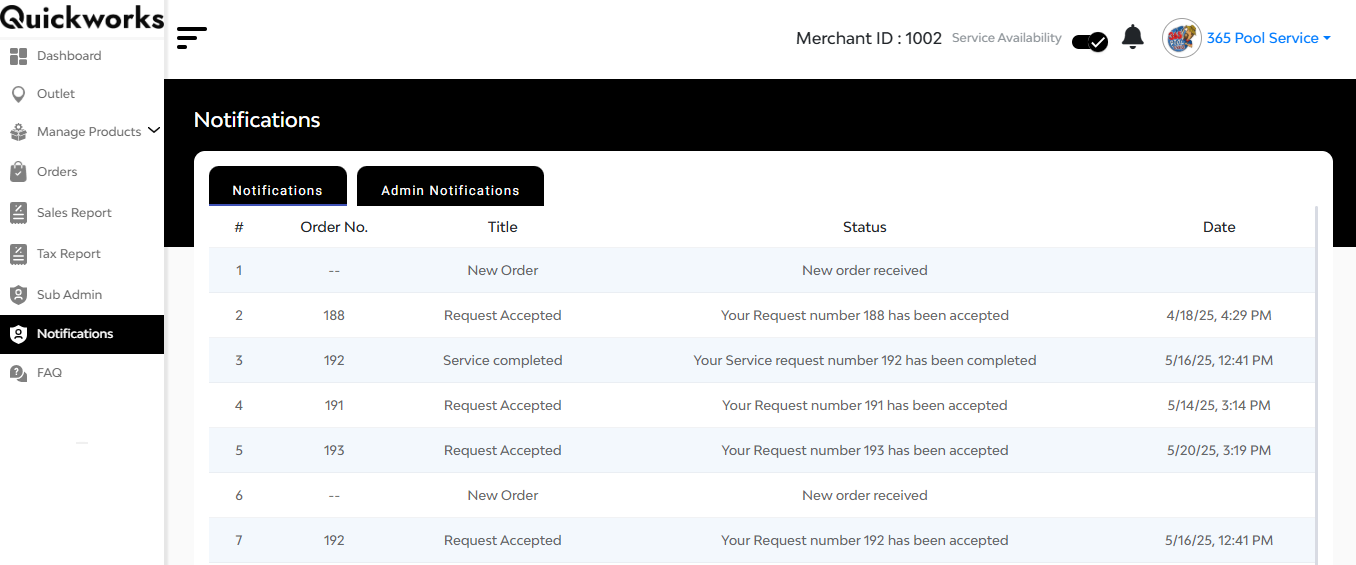Toggle the hamburger menu to collapse sidebar
1356x565 pixels.
(192, 38)
